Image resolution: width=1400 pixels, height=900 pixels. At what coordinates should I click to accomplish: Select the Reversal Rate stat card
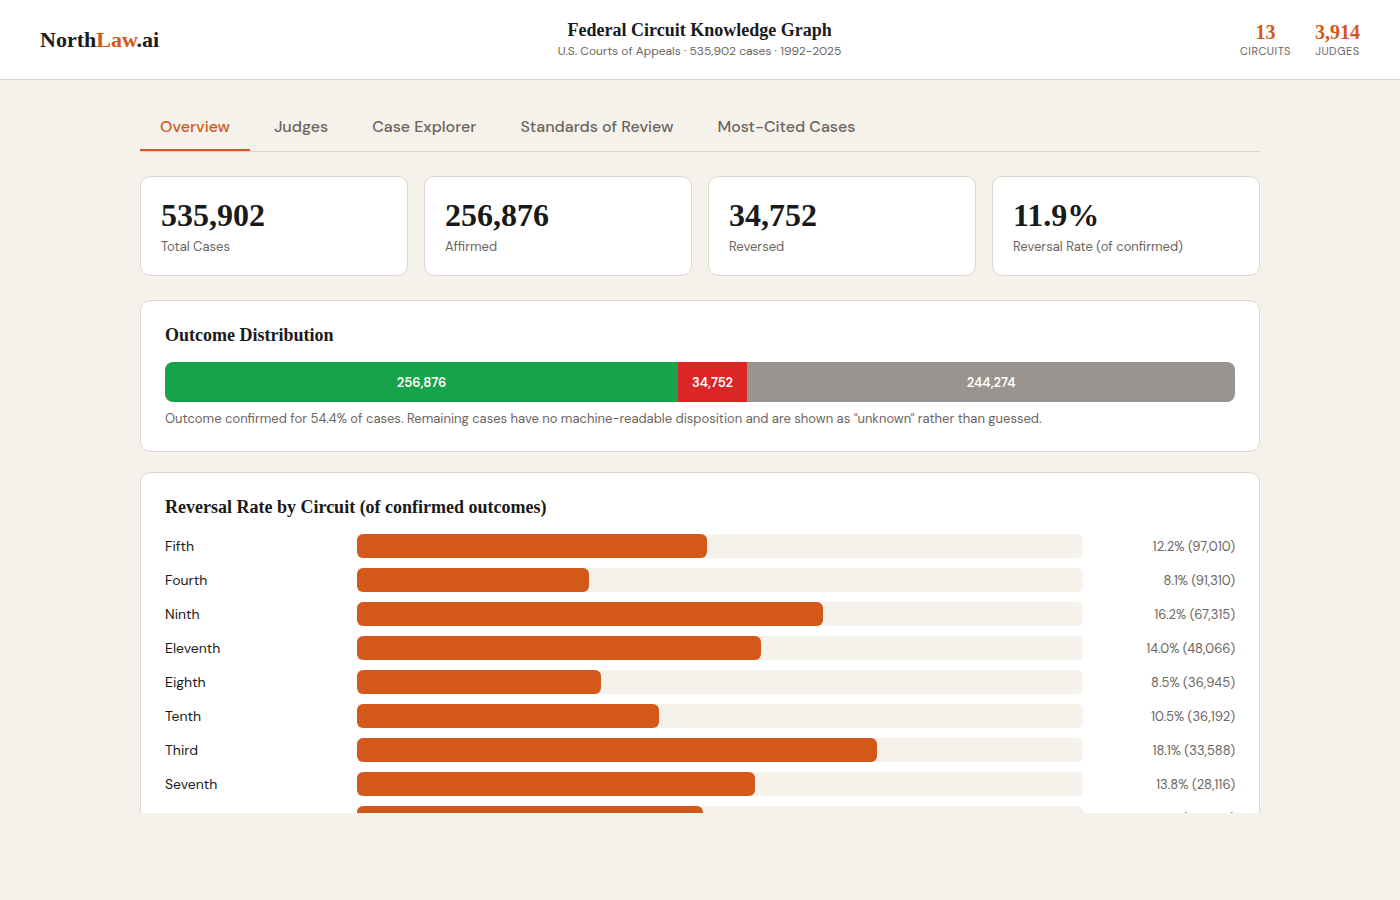click(x=1126, y=226)
